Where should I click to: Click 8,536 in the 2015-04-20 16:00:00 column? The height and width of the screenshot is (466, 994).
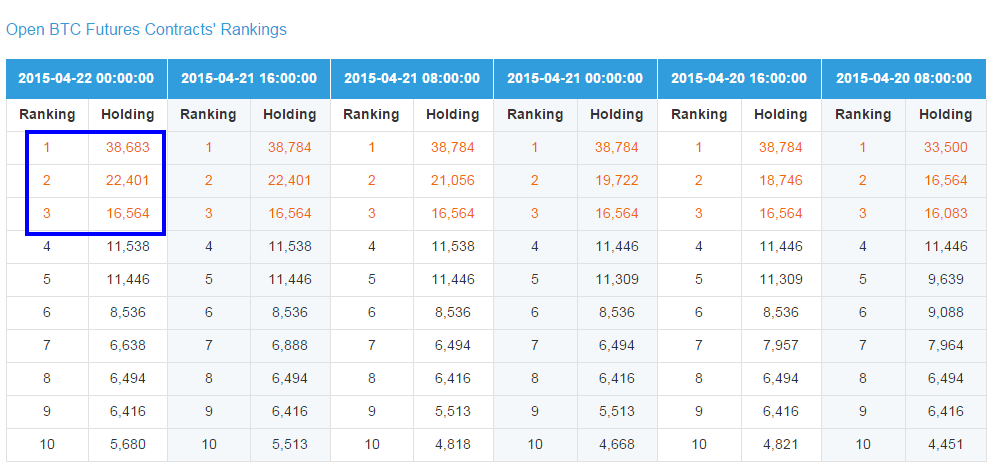(780, 313)
